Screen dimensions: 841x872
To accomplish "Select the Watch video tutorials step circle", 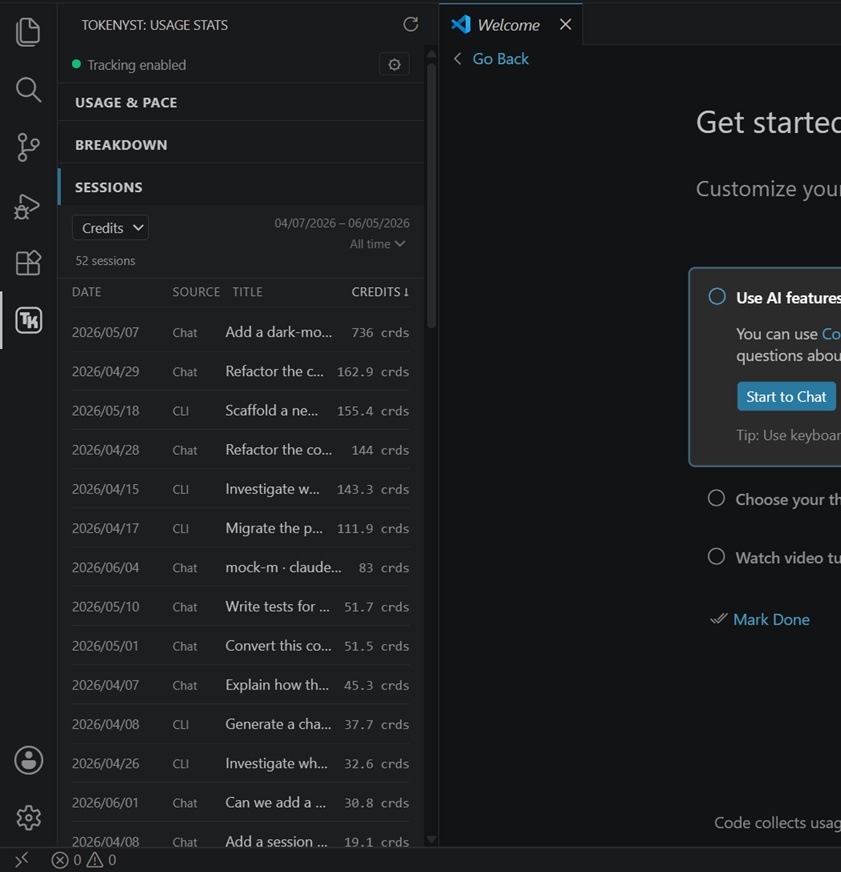I will point(716,556).
